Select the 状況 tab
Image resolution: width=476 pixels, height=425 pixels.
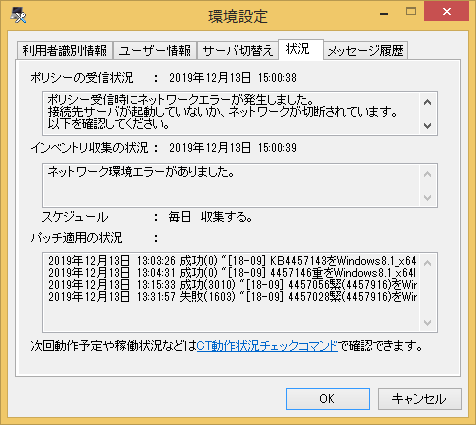(301, 49)
